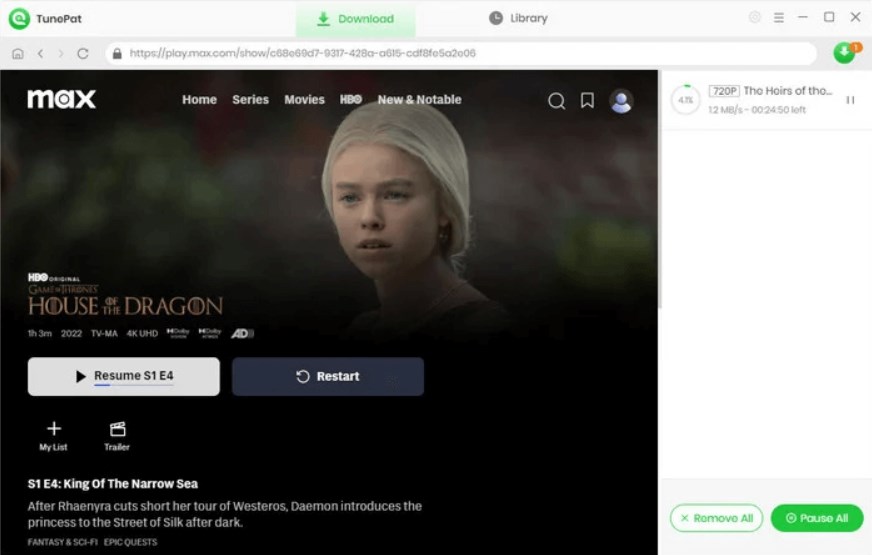Open the Max search icon
This screenshot has height=555, width=872.
pos(556,101)
